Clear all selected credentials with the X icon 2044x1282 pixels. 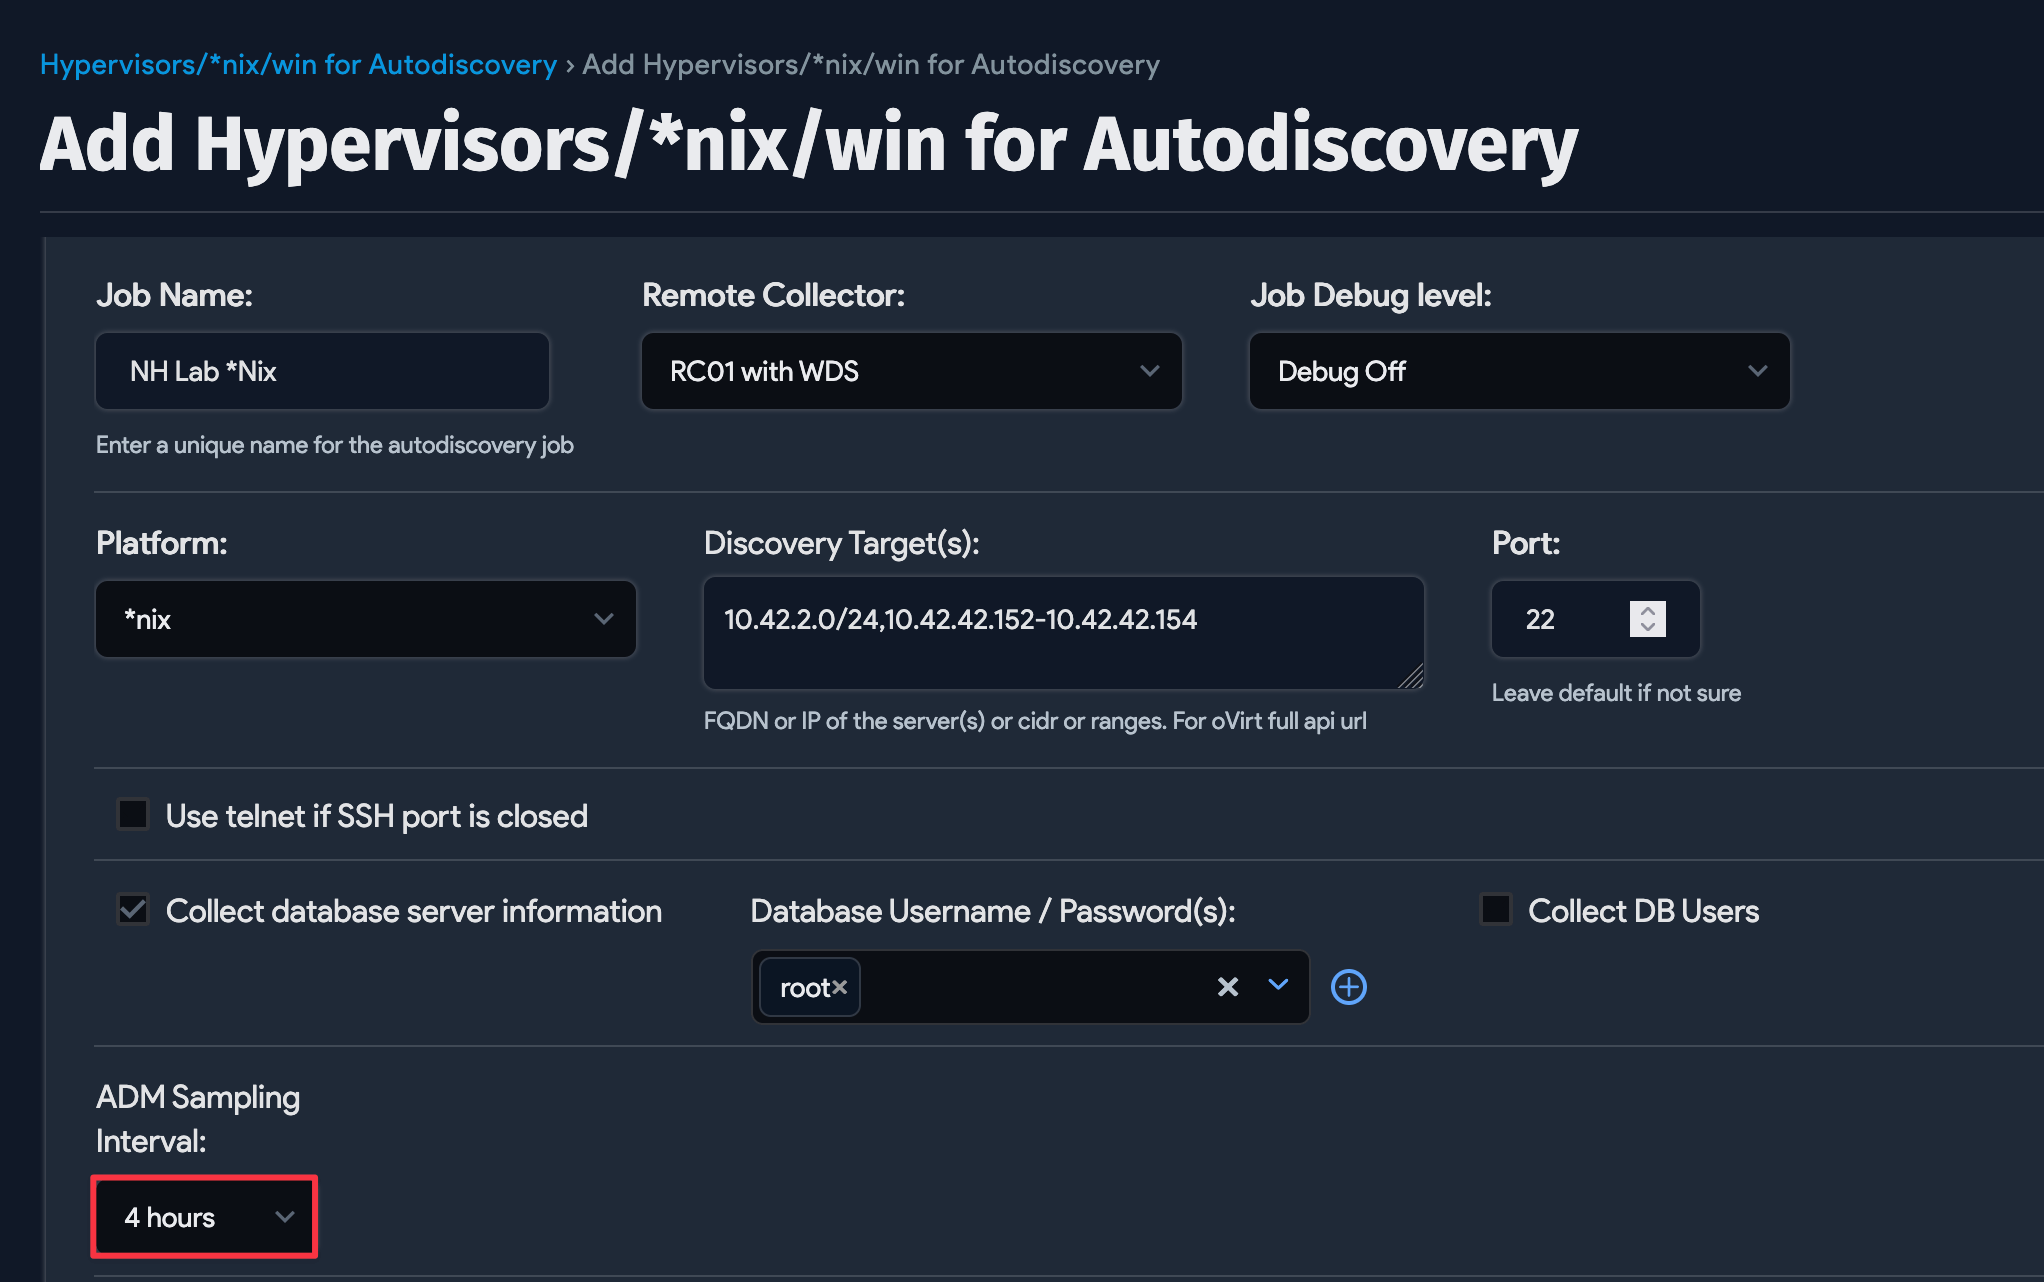(x=1227, y=987)
